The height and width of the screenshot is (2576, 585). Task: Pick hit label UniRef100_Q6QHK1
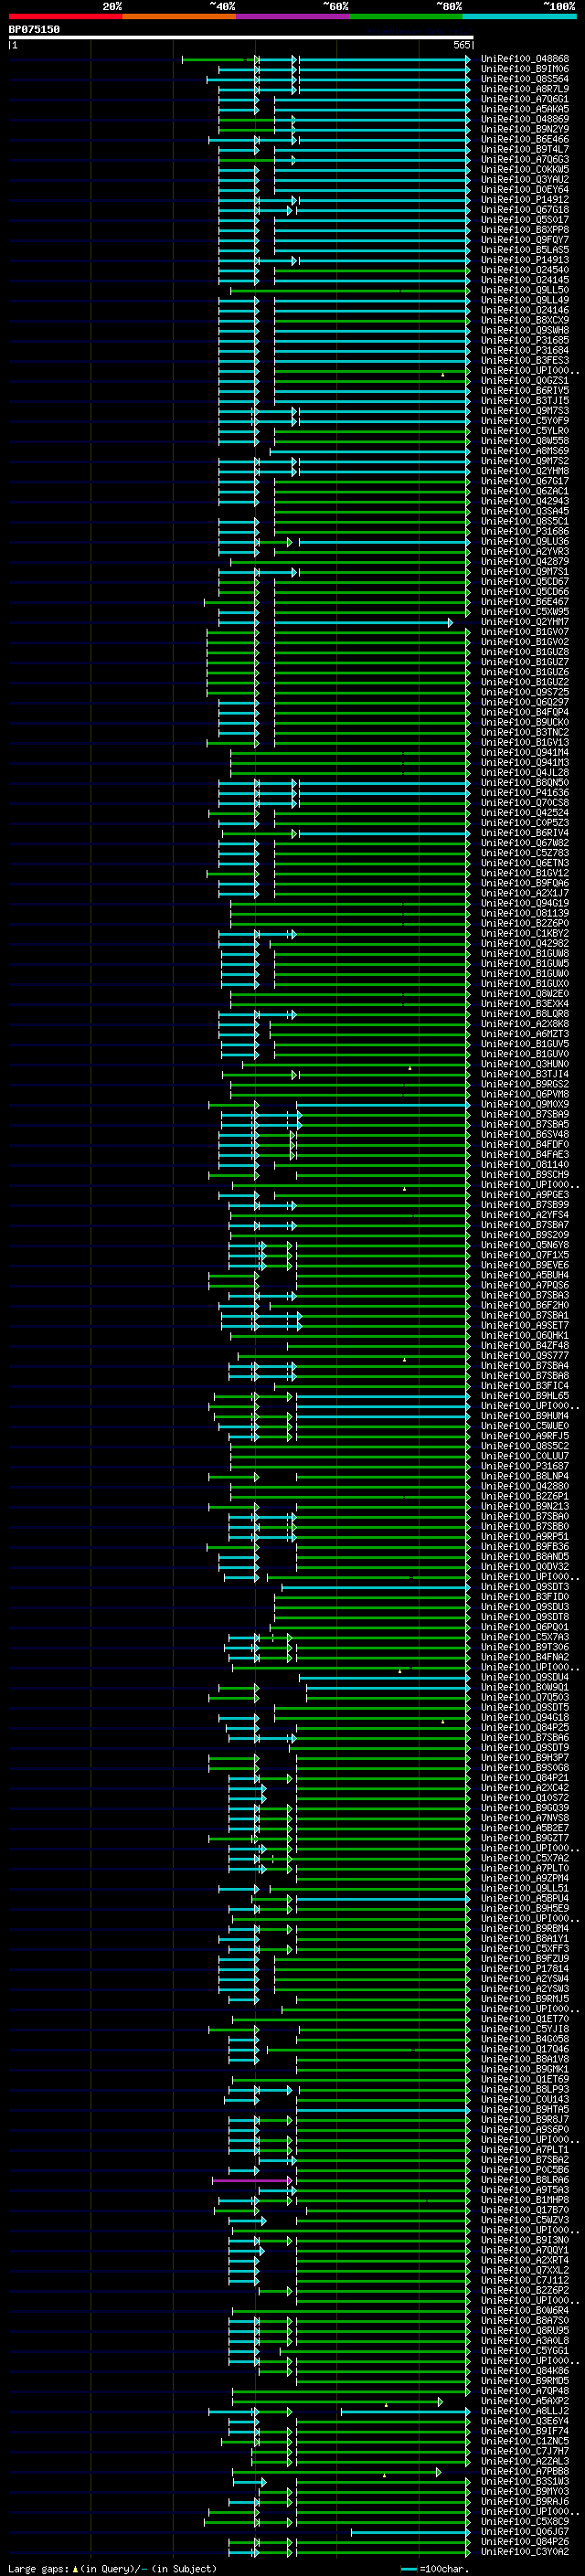pos(525,1335)
